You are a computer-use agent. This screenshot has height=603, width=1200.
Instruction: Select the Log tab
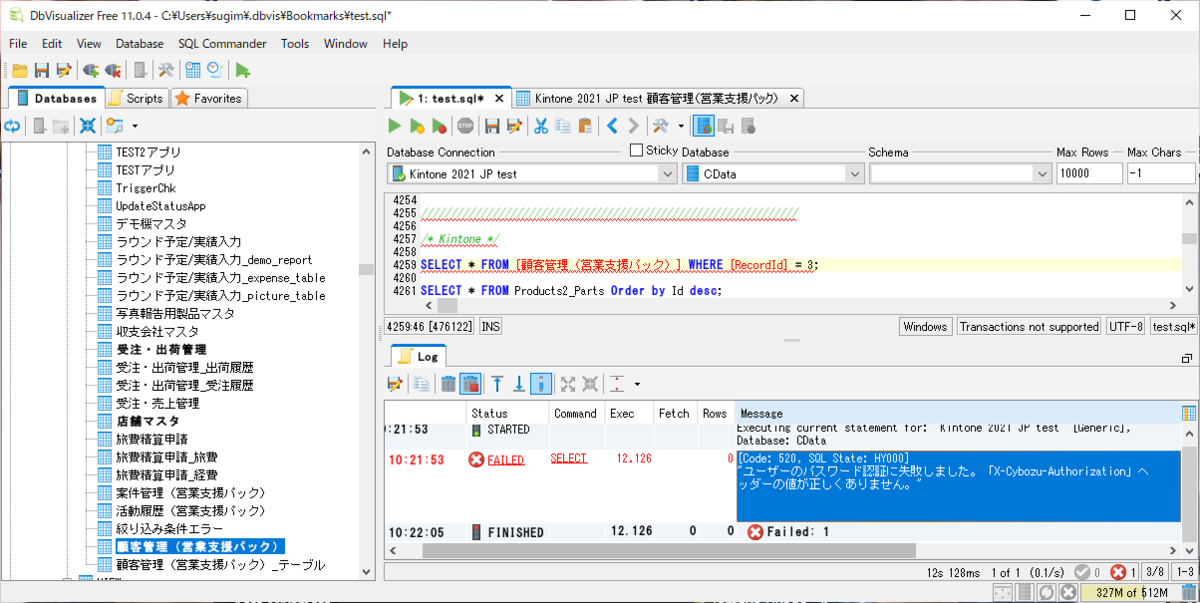pos(419,356)
